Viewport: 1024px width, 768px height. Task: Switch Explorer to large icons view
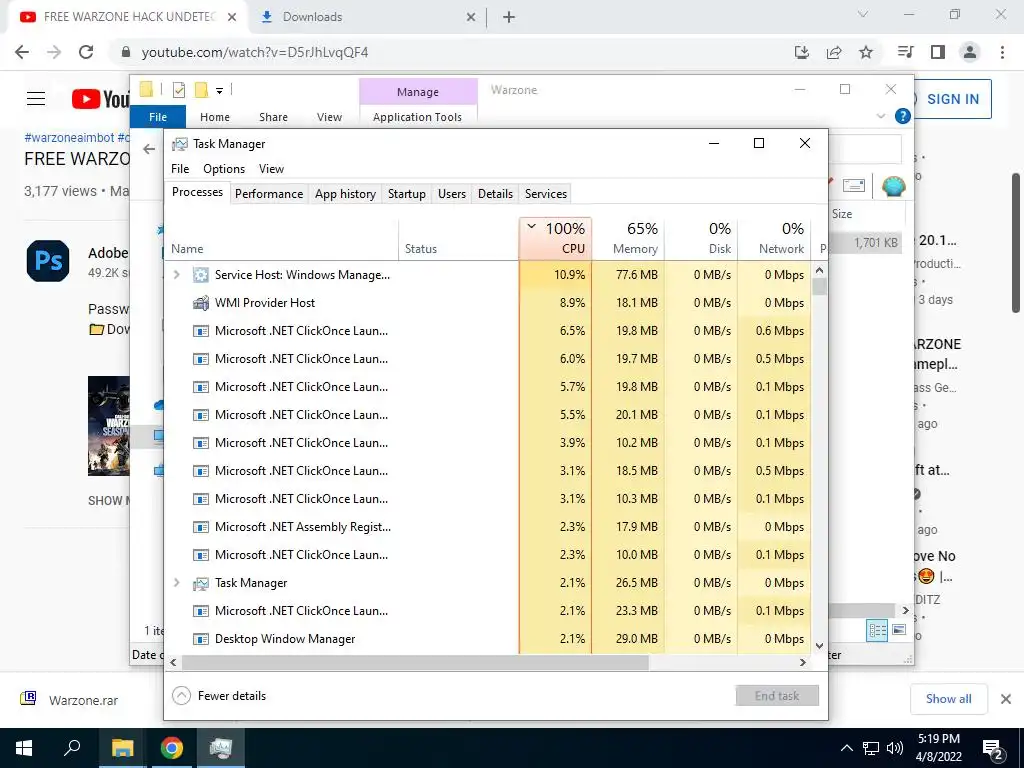pyautogui.click(x=899, y=630)
